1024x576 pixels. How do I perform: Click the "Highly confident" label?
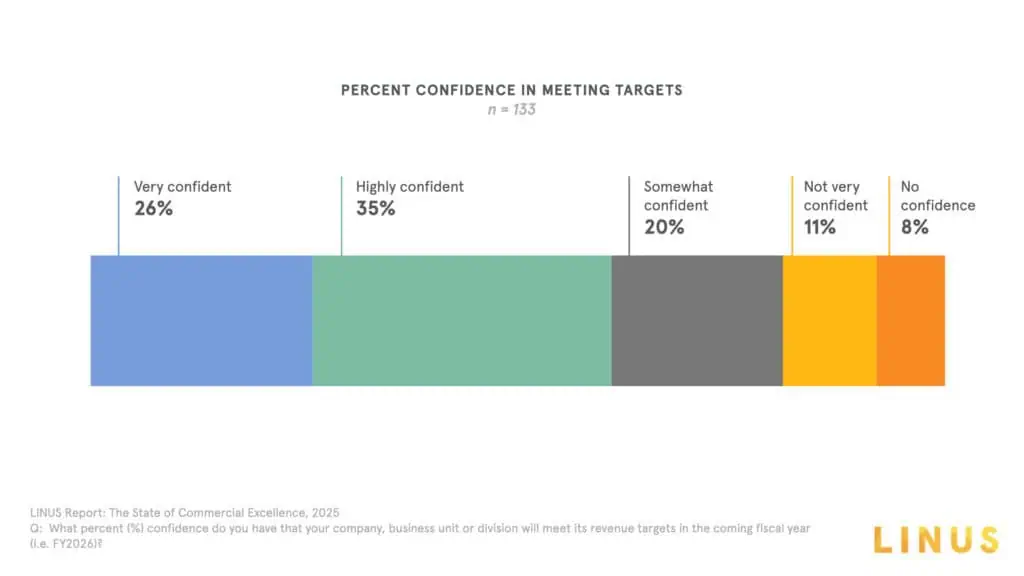pyautogui.click(x=410, y=187)
